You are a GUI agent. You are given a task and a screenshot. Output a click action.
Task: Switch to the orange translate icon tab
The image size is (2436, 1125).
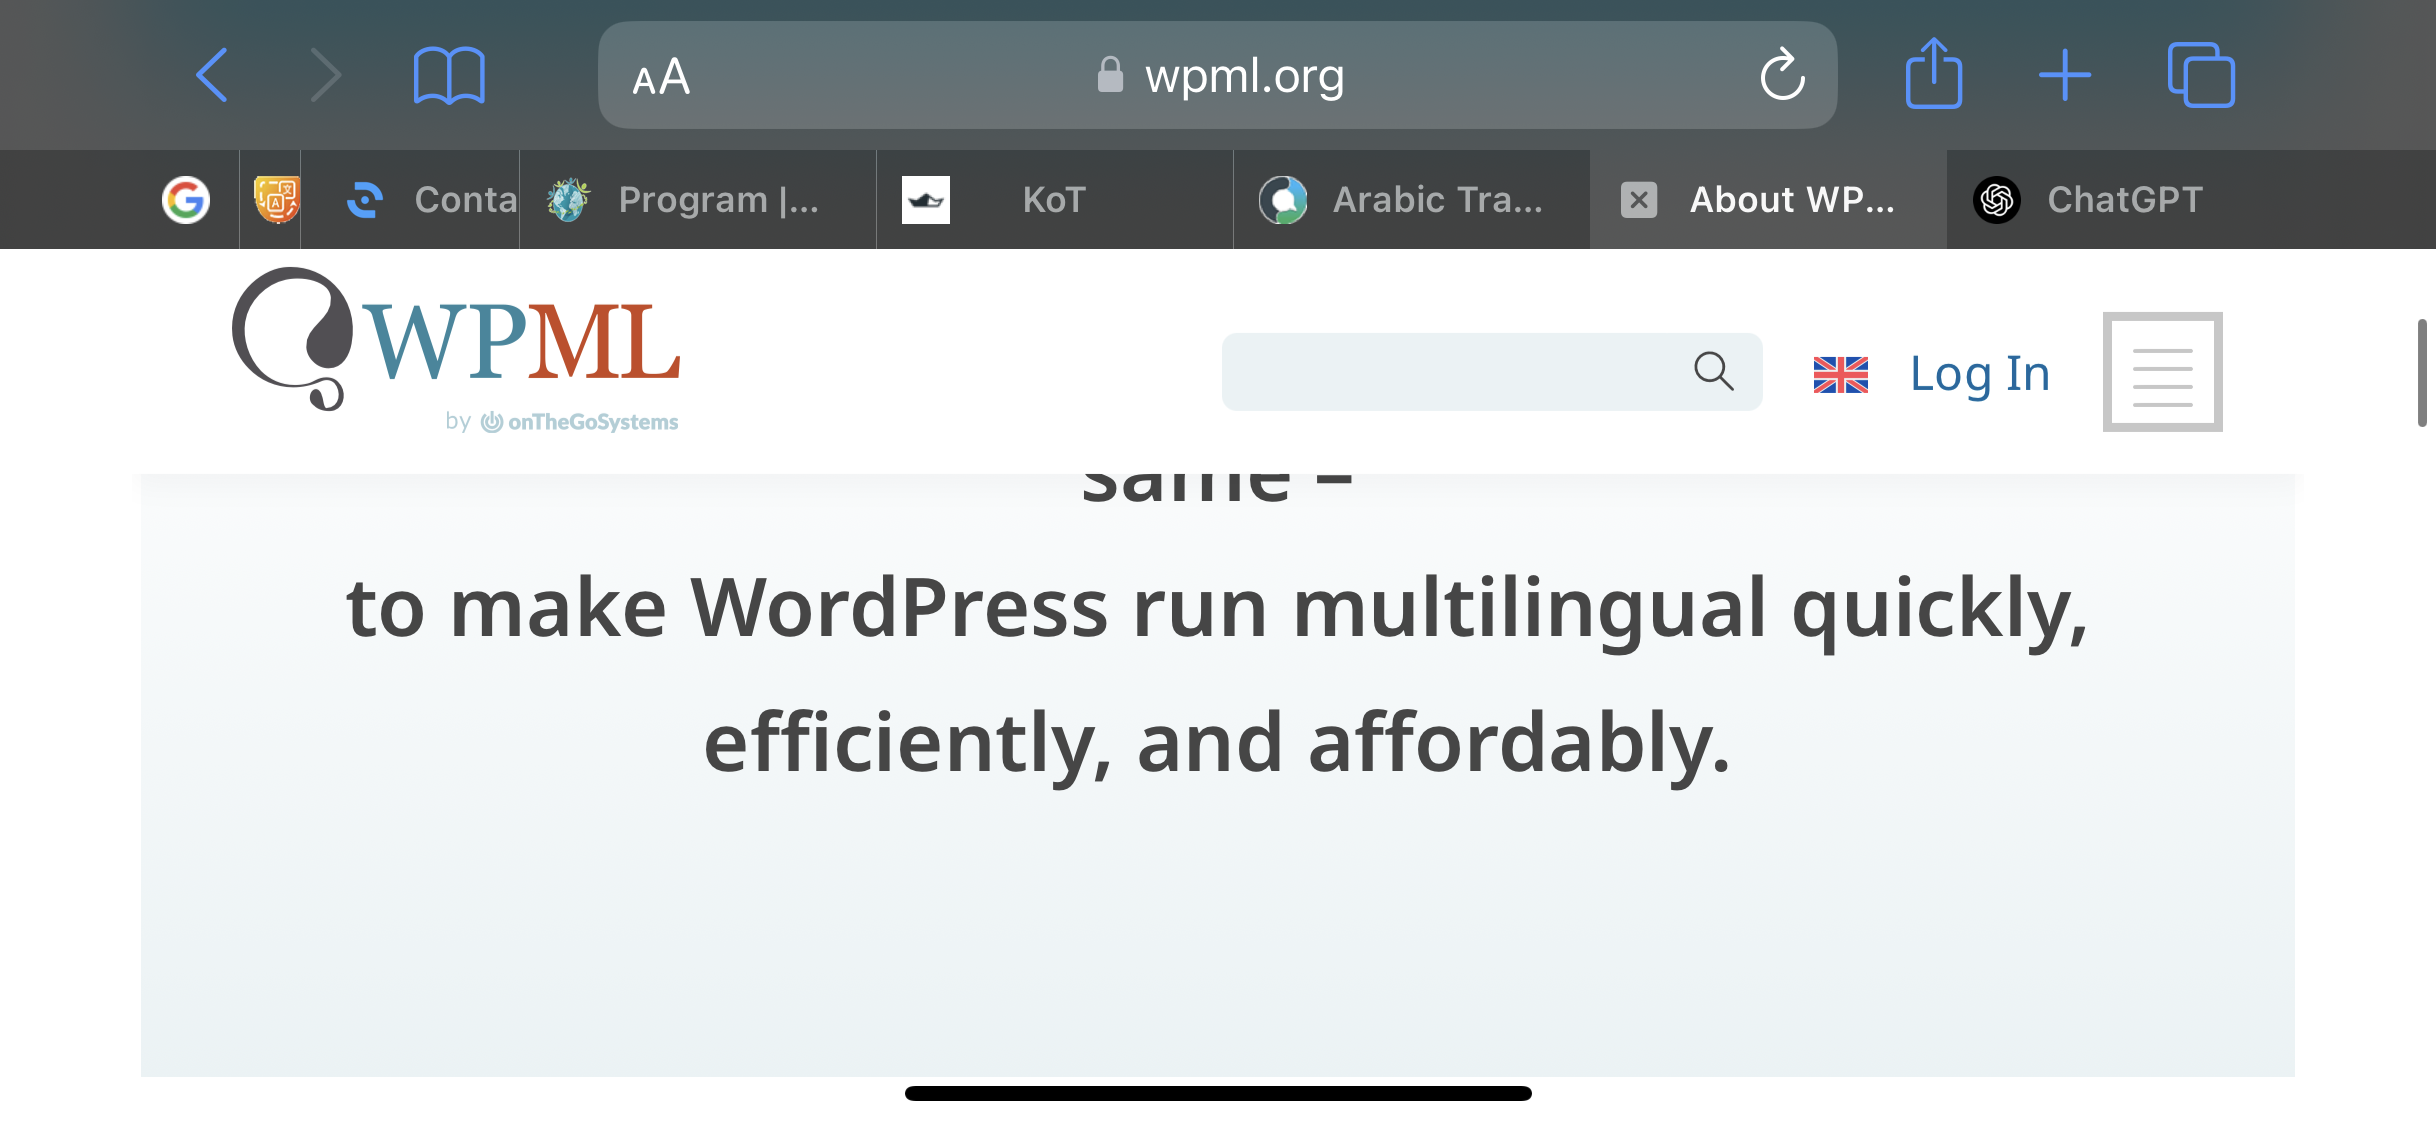(x=276, y=200)
